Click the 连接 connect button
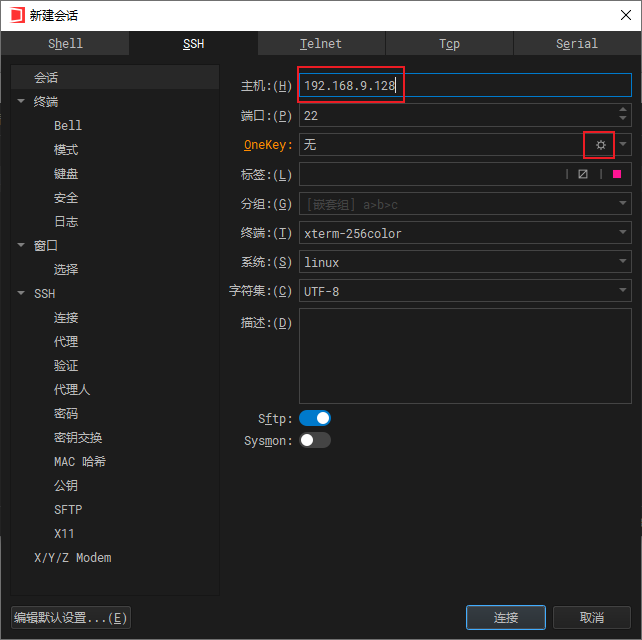The width and height of the screenshot is (642, 640). (505, 618)
